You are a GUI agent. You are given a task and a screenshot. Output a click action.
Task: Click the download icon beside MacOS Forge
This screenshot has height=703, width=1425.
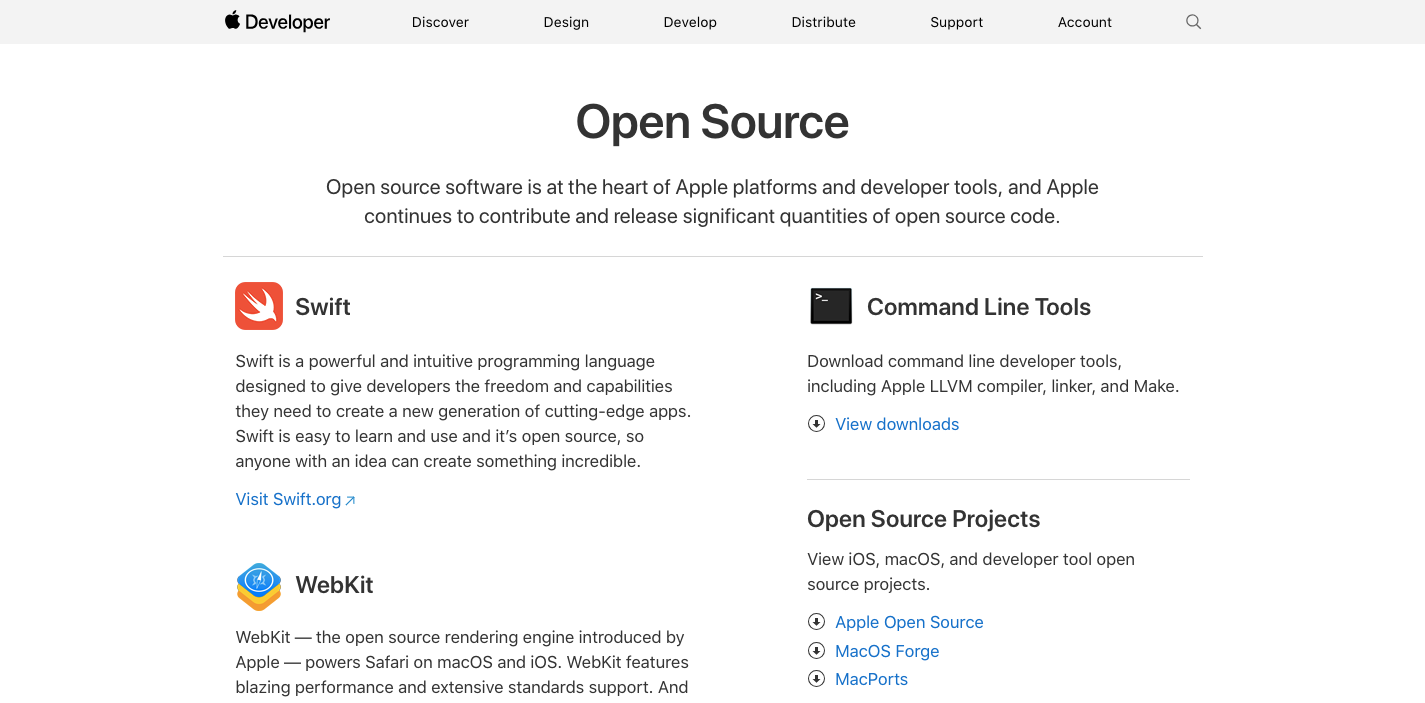(x=816, y=651)
